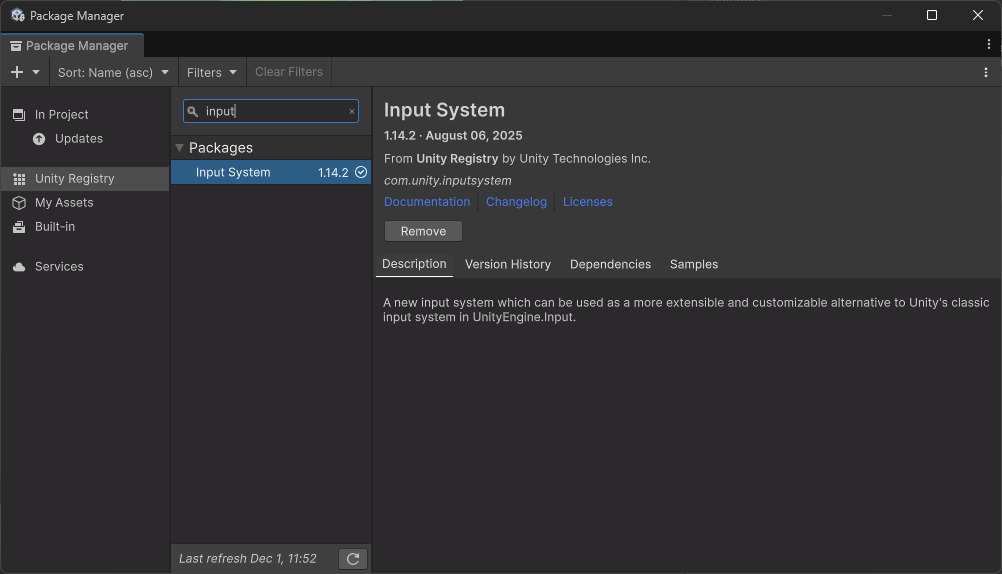This screenshot has height=574, width=1002.
Task: Click the Clear Filters button
Action: click(x=289, y=72)
